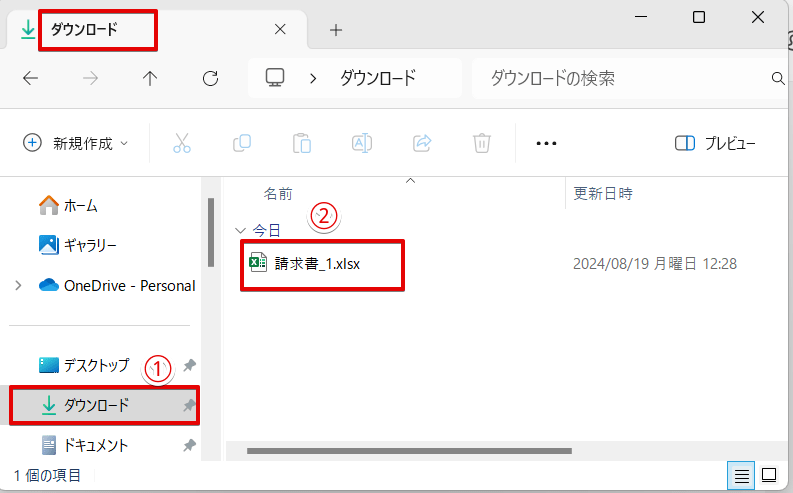Click the Cut scissors icon

[182, 143]
